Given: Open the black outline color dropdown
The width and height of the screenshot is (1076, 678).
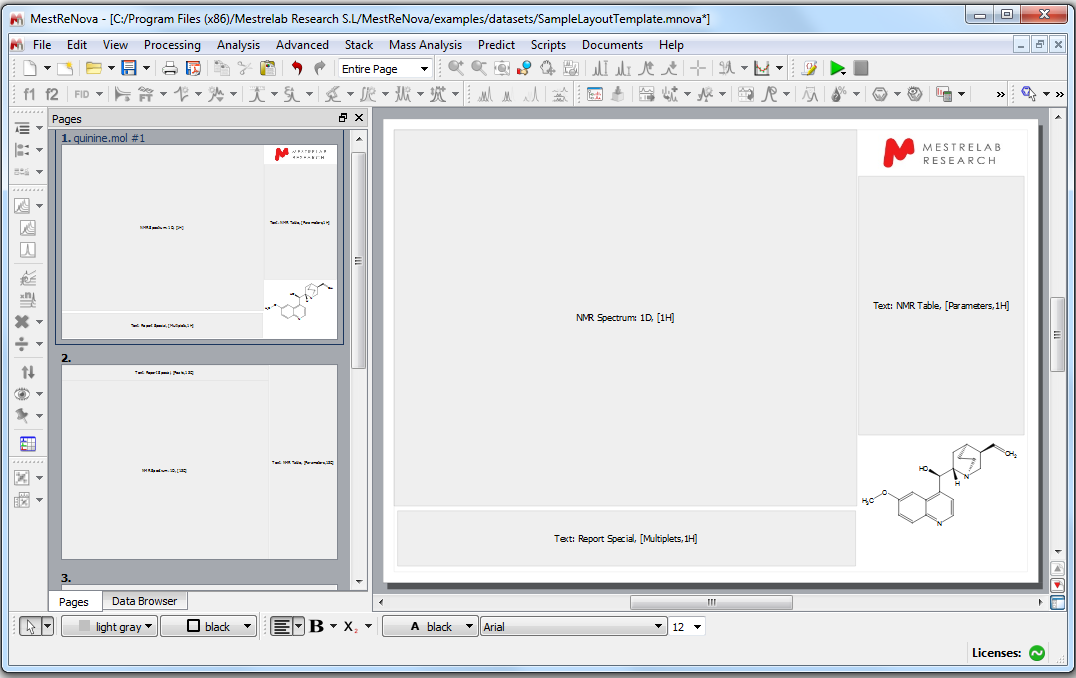Looking at the screenshot, I should pos(209,626).
